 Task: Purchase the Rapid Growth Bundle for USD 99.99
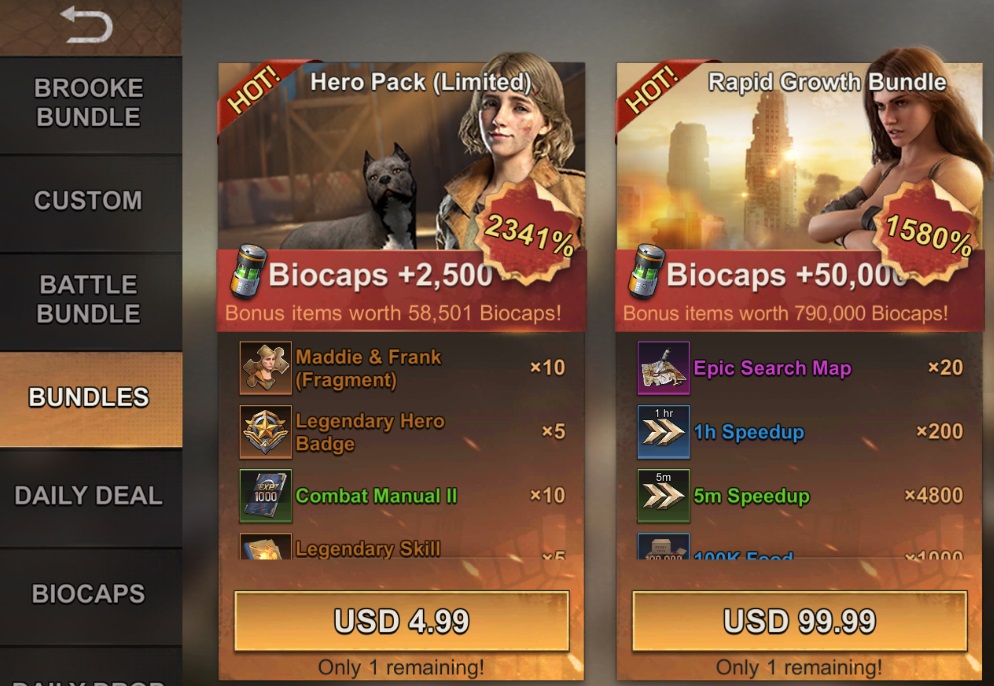pyautogui.click(x=800, y=621)
